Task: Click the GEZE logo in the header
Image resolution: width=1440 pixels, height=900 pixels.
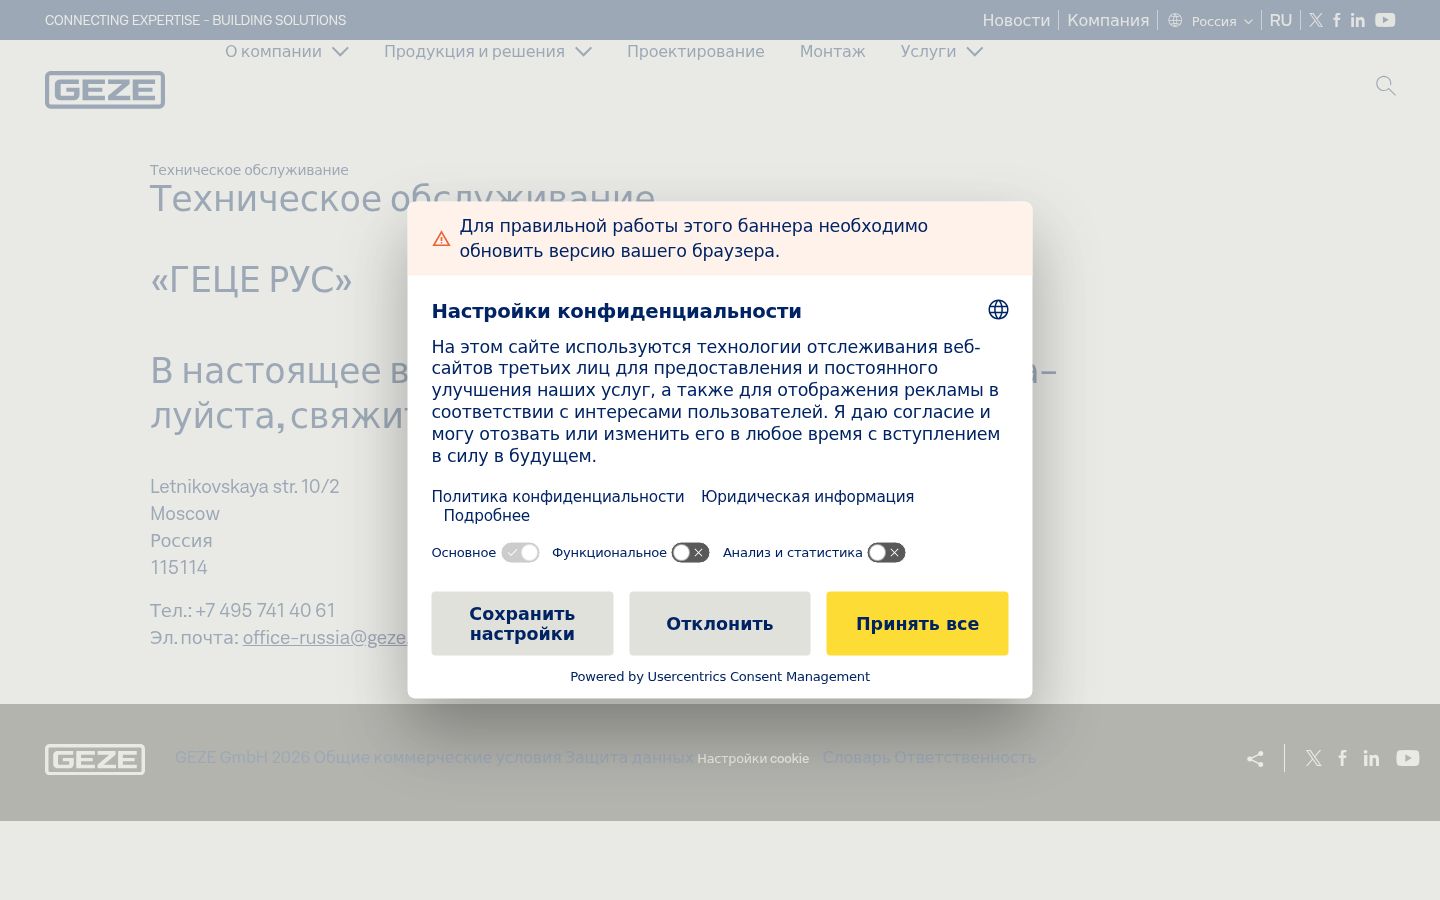Action: tap(105, 90)
